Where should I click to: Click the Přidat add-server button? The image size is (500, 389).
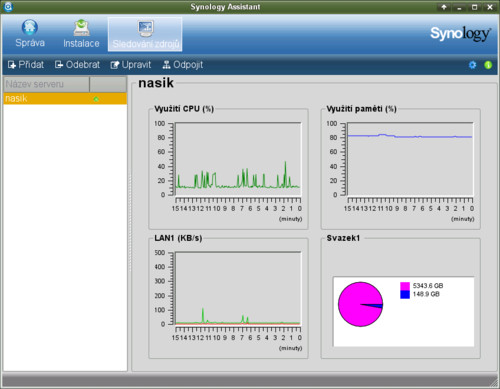click(x=26, y=65)
